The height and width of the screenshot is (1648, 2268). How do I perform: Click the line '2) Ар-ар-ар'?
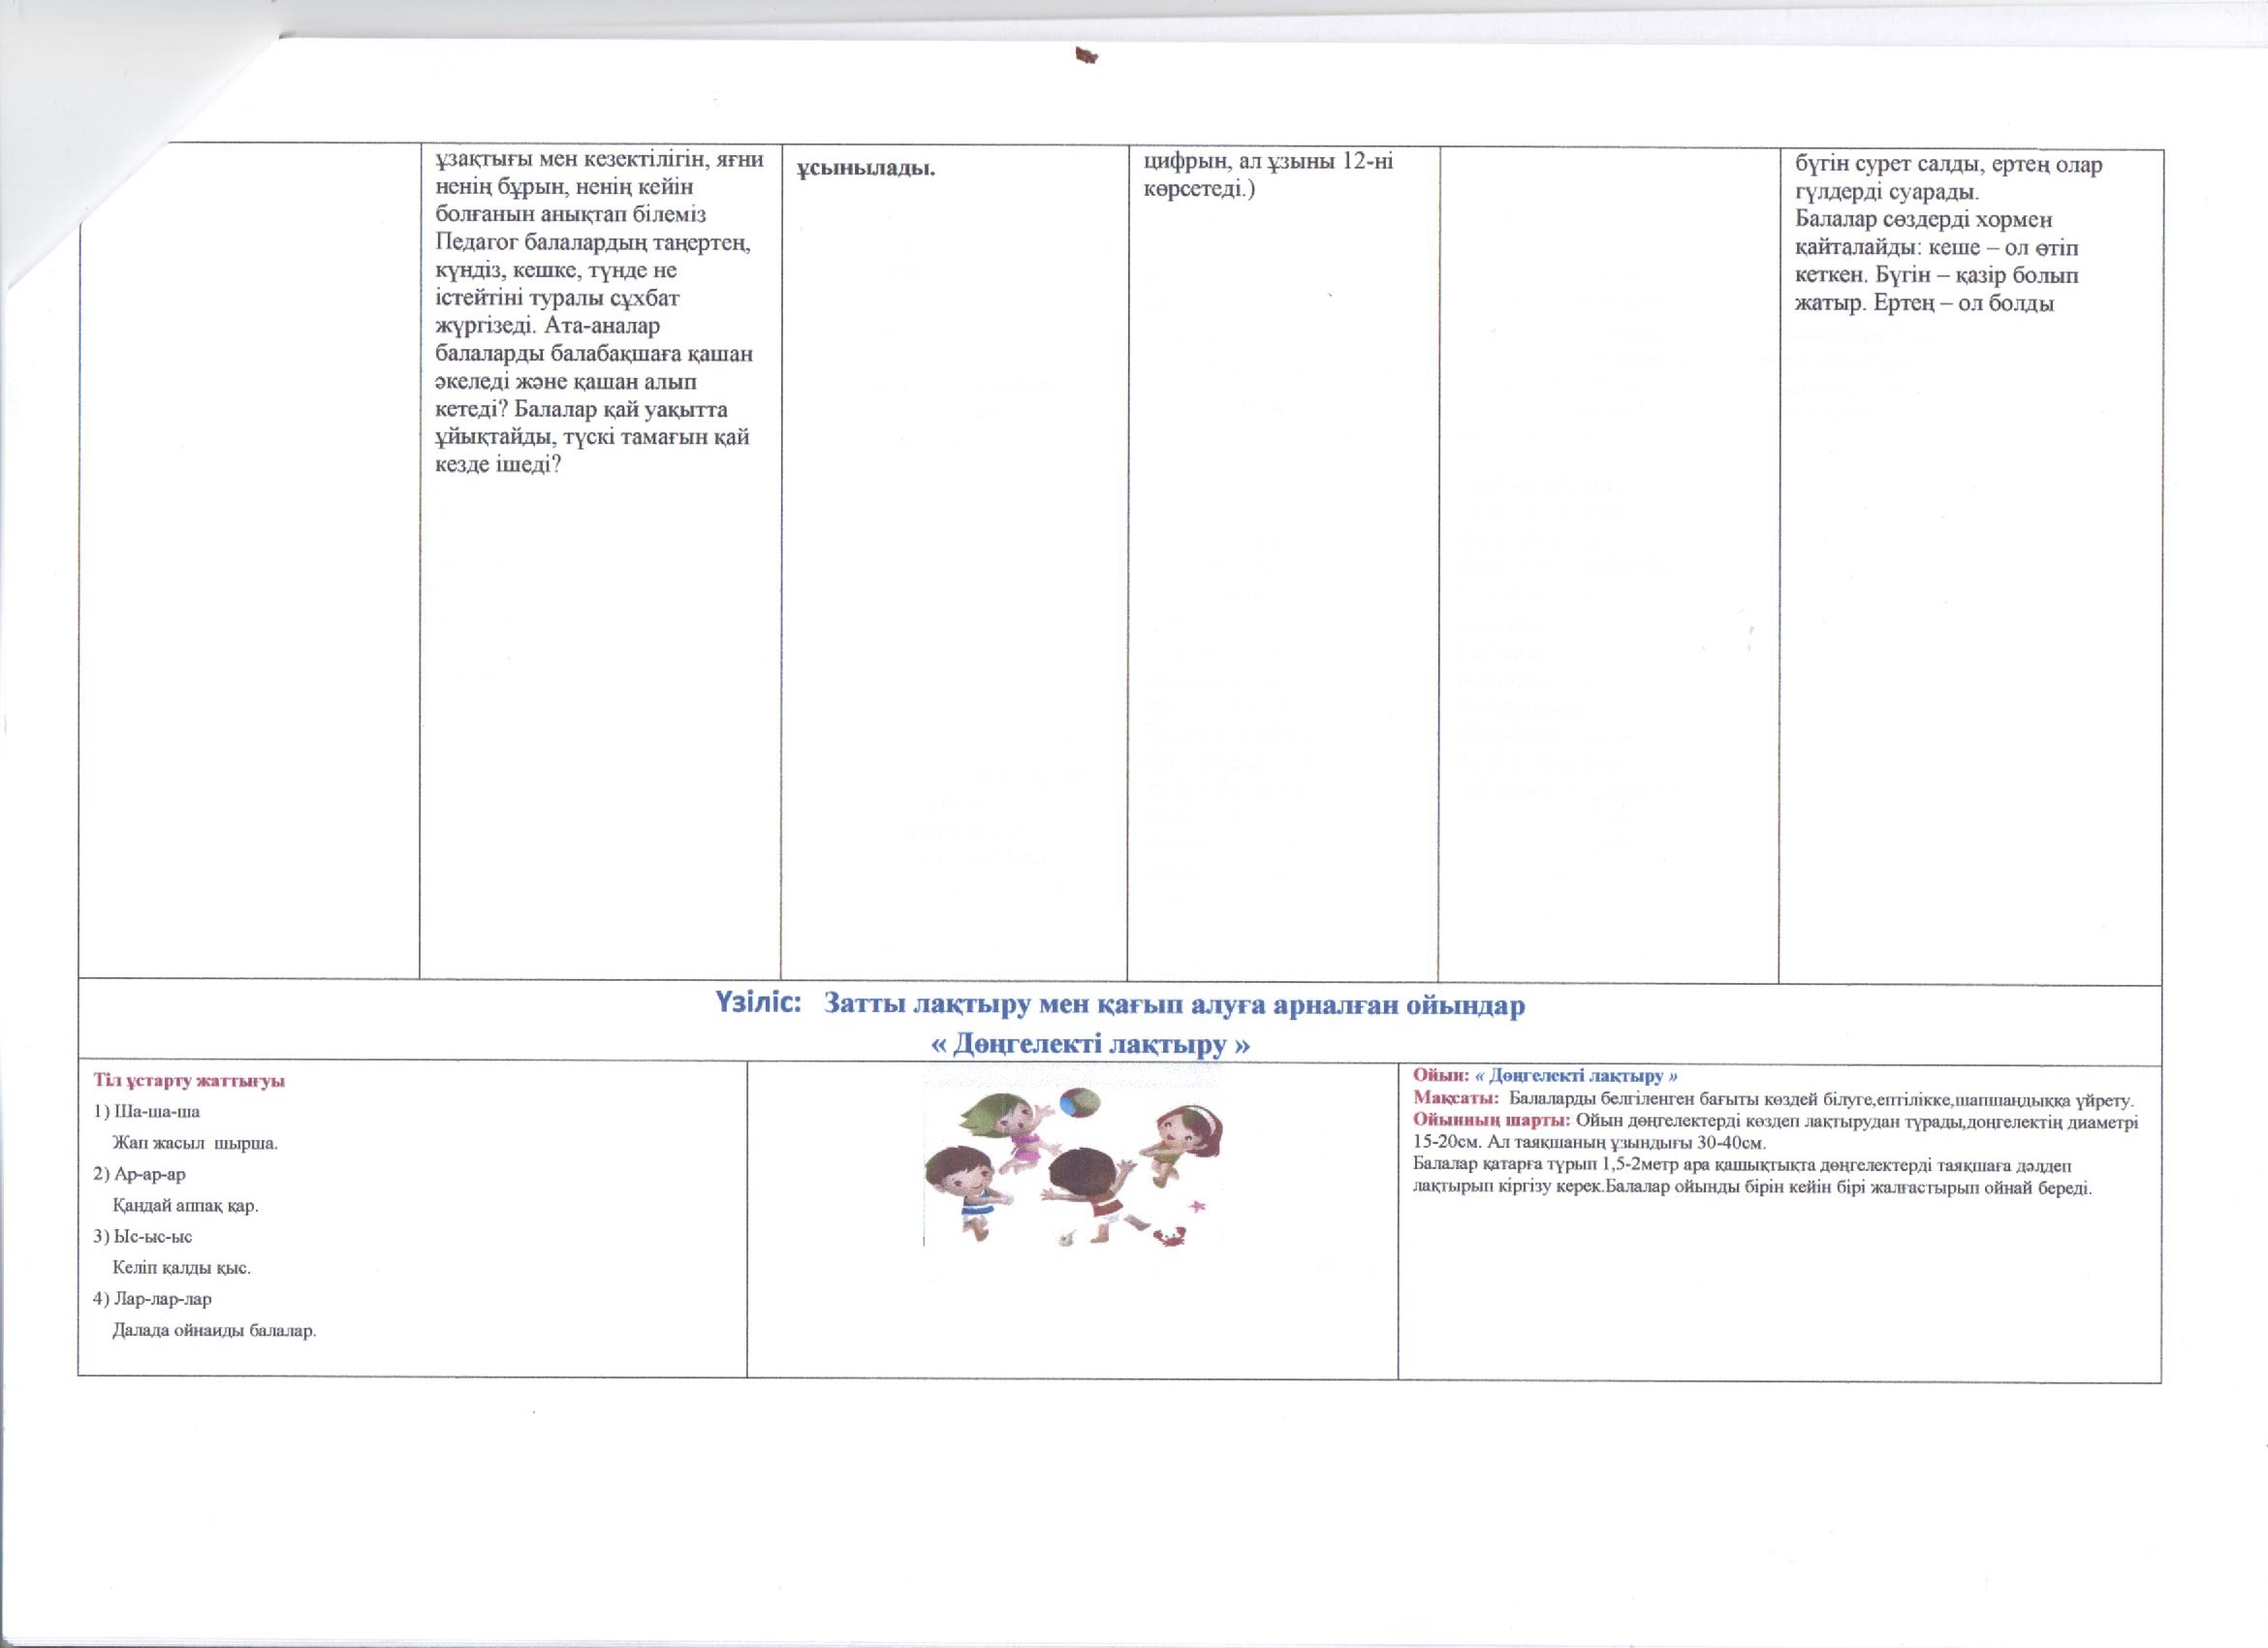(x=140, y=1174)
